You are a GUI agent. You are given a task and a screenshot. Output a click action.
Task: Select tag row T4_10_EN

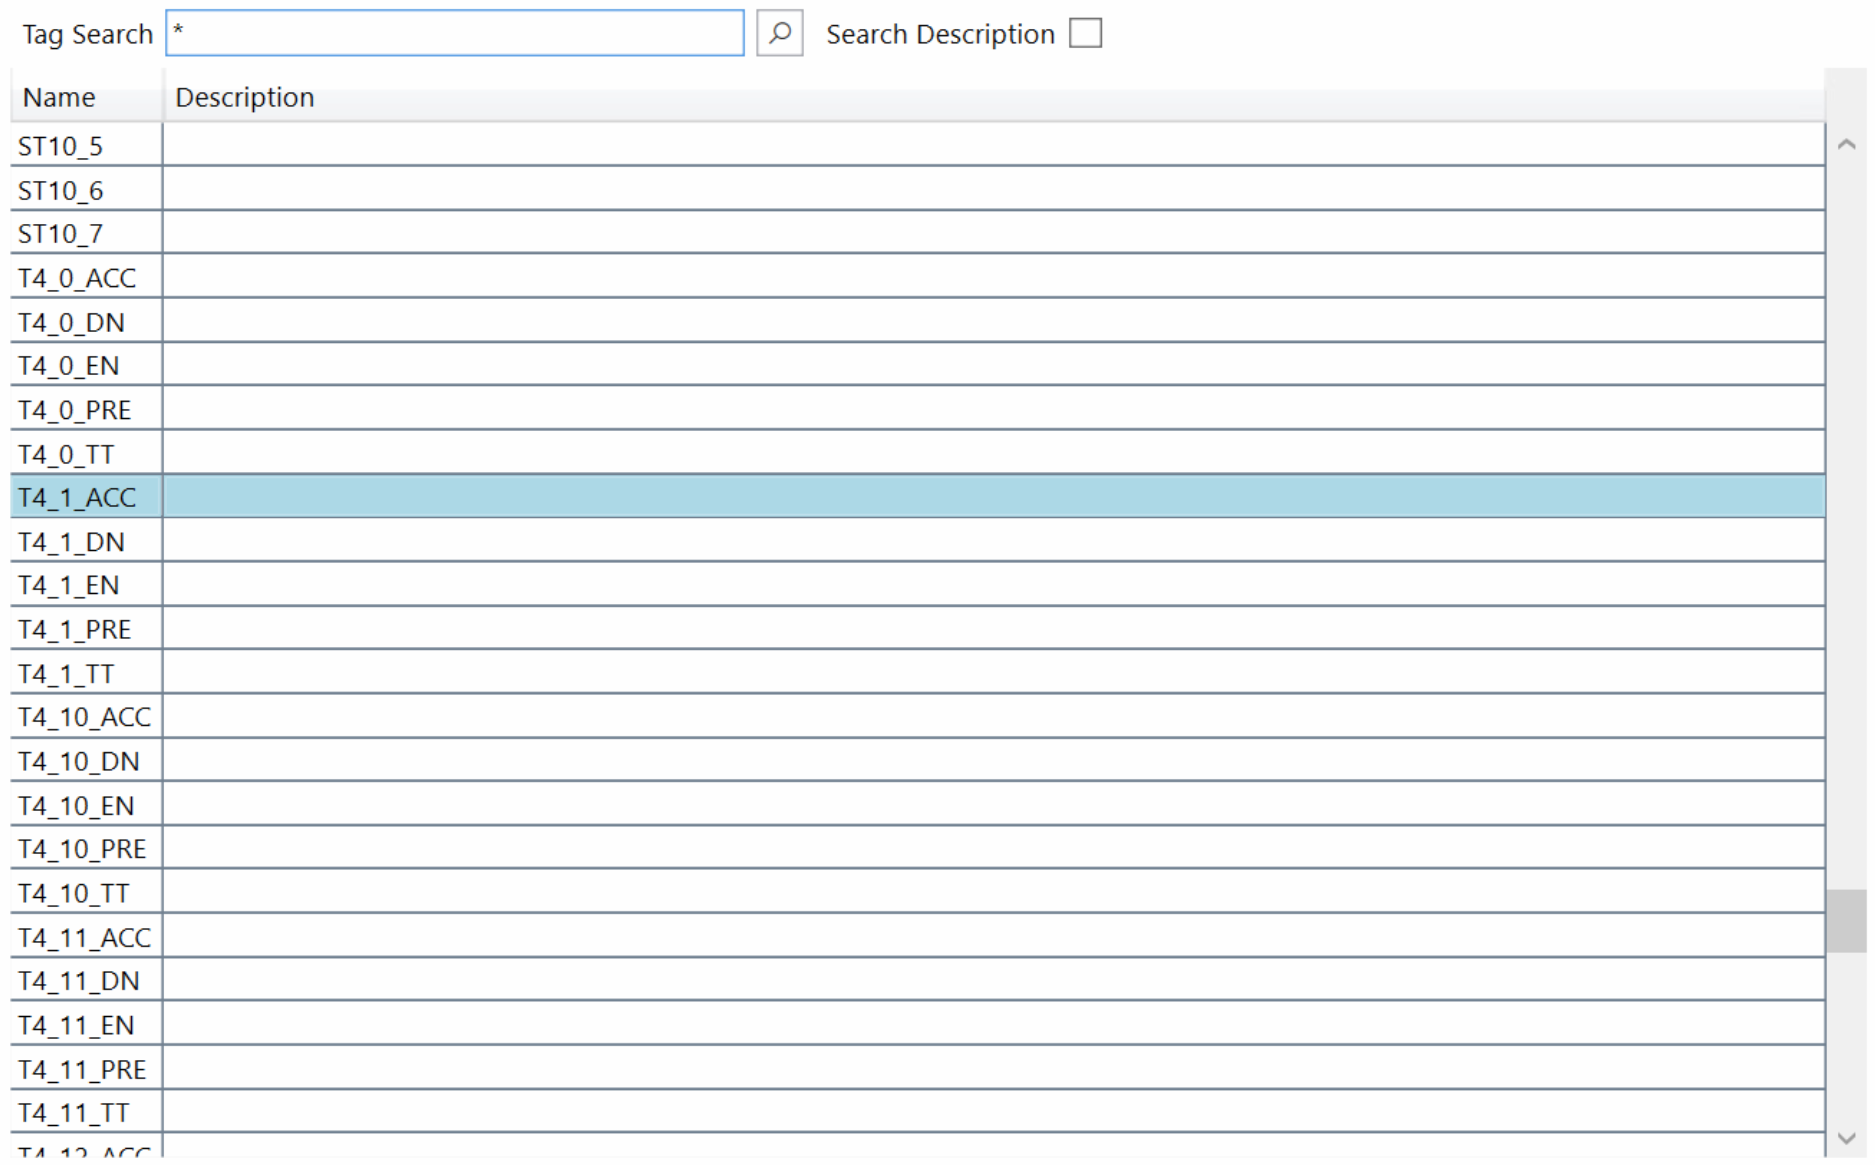click(x=918, y=805)
